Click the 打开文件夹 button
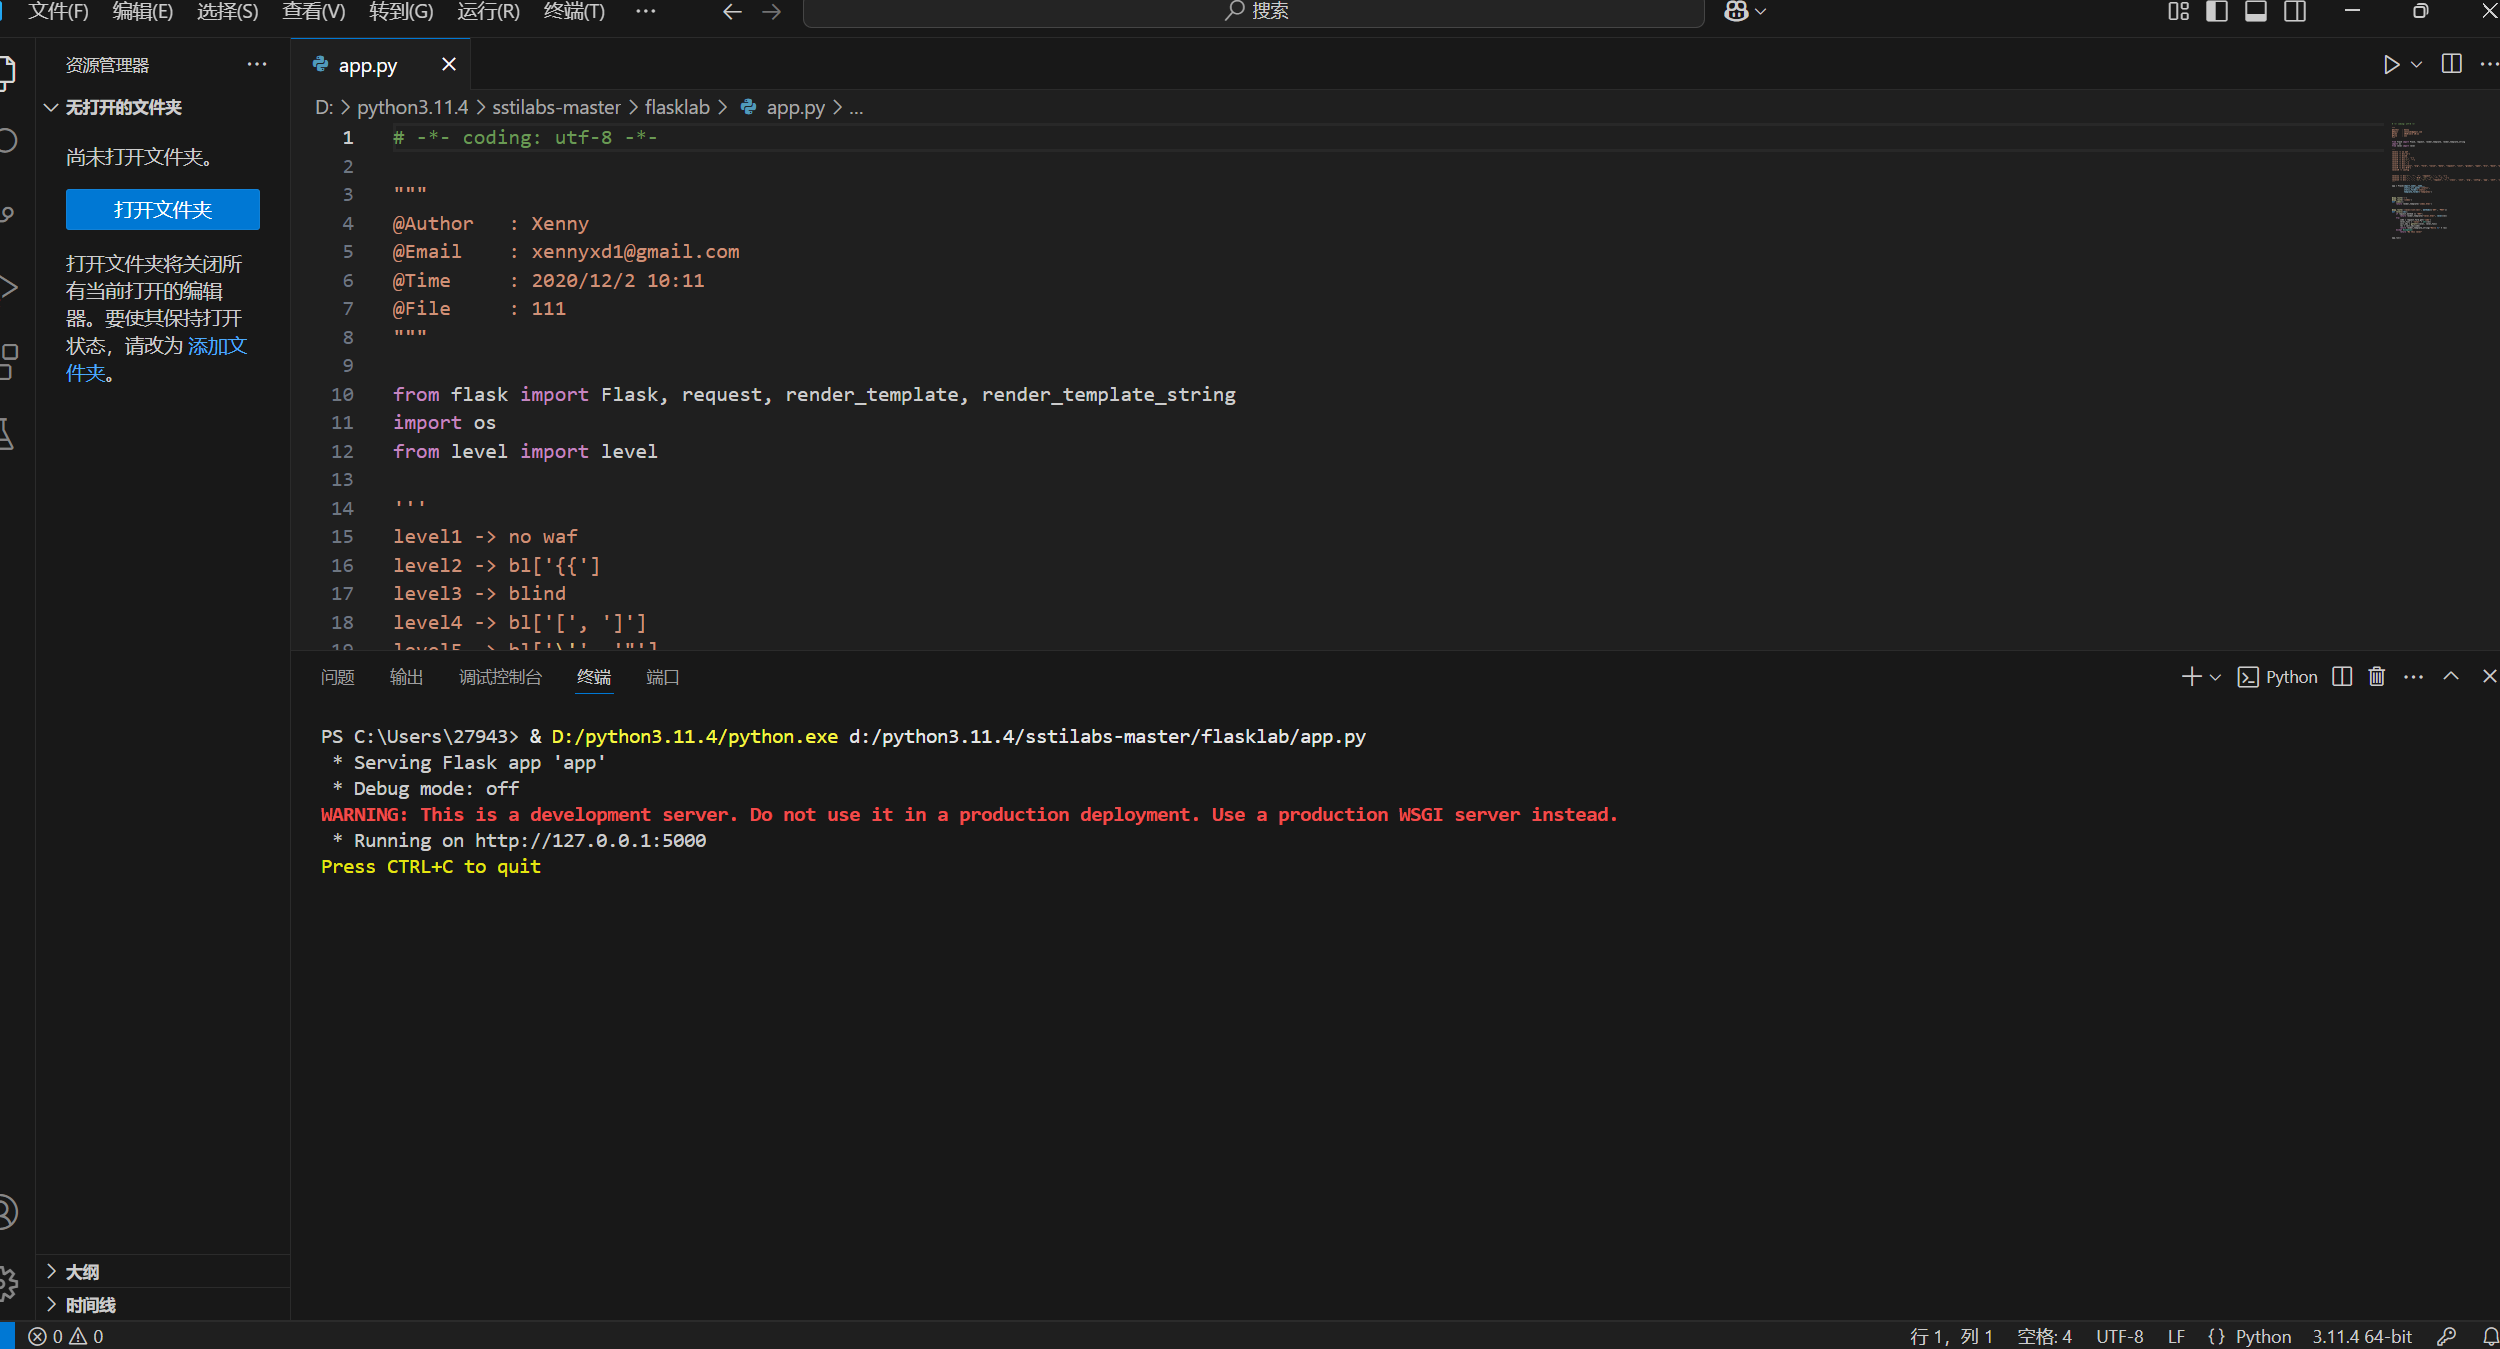Image resolution: width=2500 pixels, height=1349 pixels. coord(163,209)
